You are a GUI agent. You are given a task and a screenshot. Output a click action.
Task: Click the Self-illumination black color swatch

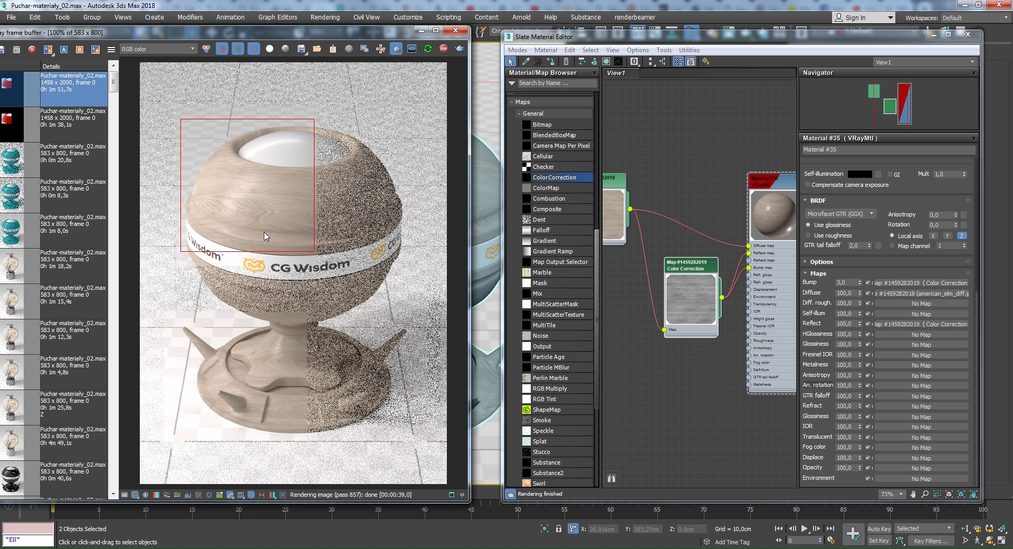859,174
